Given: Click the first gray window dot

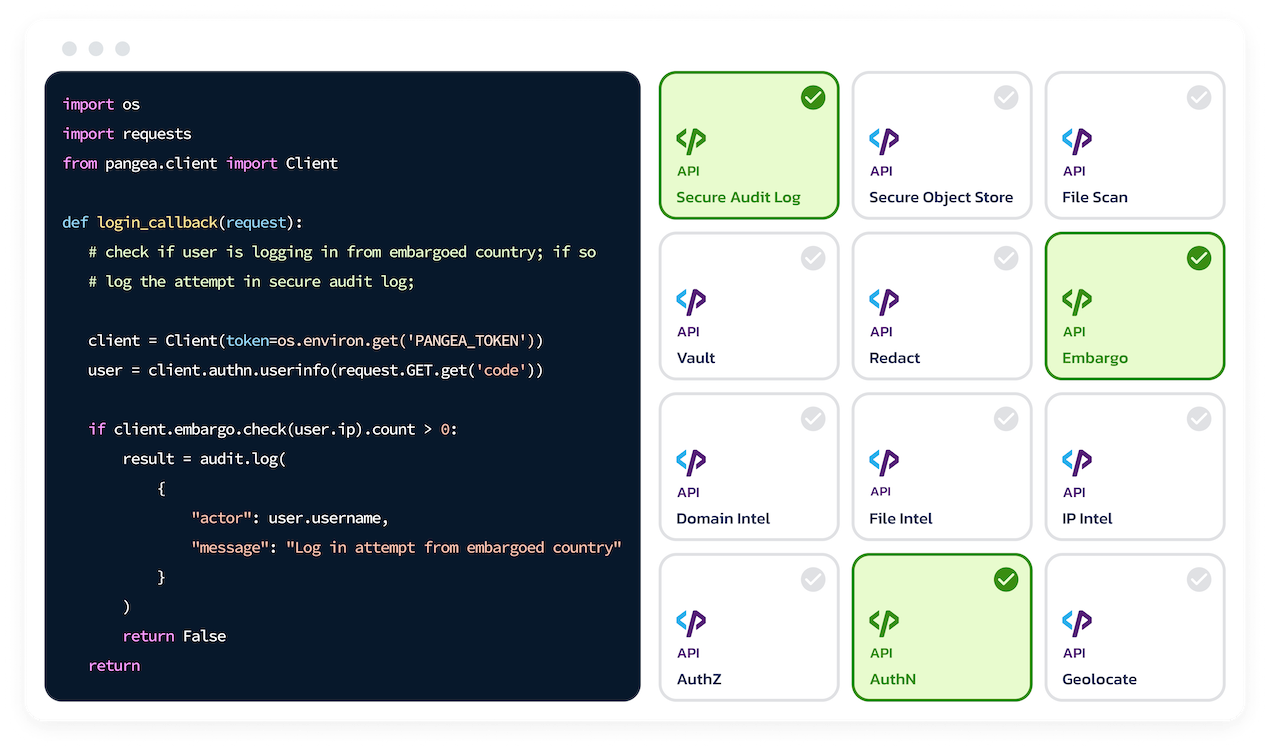Looking at the screenshot, I should (x=69, y=49).
